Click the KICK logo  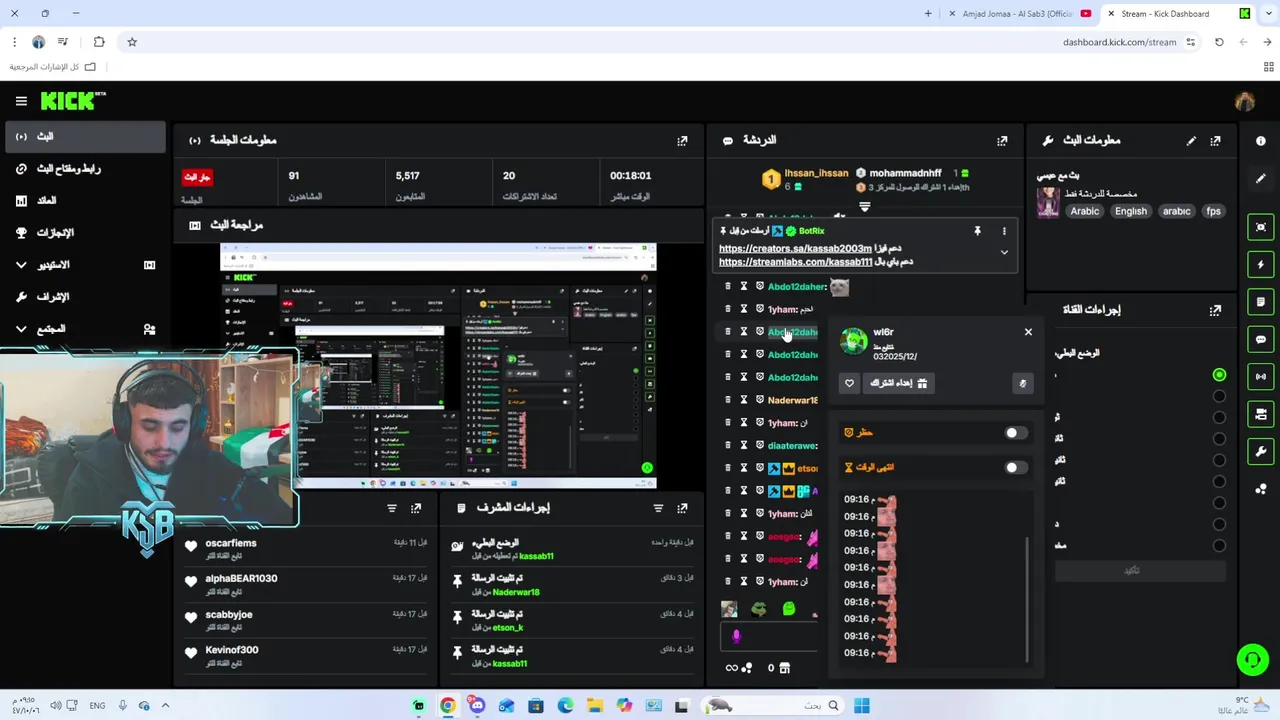73,100
